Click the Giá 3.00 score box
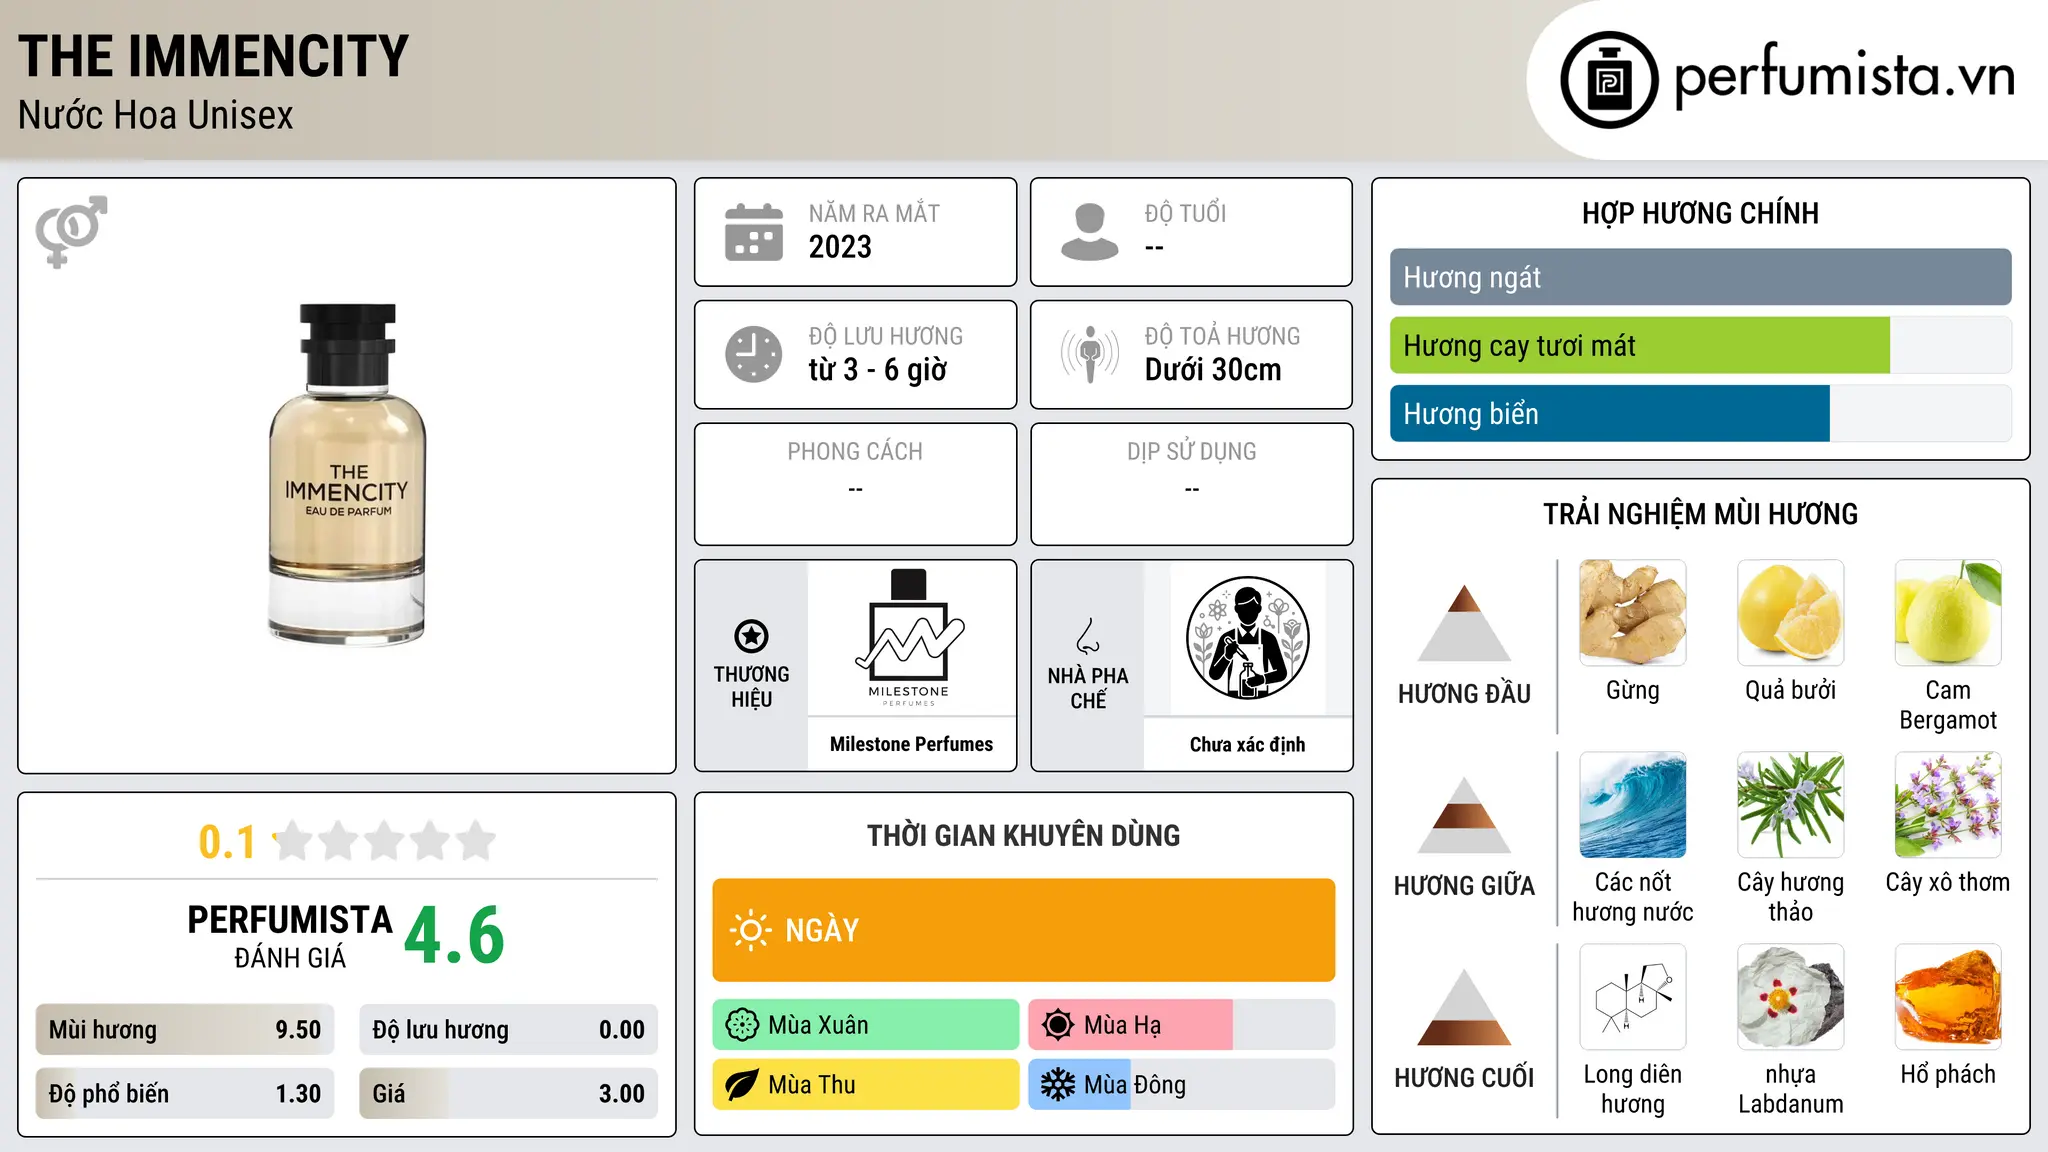Screen dimensions: 2048x1152 pyautogui.click(x=508, y=1093)
